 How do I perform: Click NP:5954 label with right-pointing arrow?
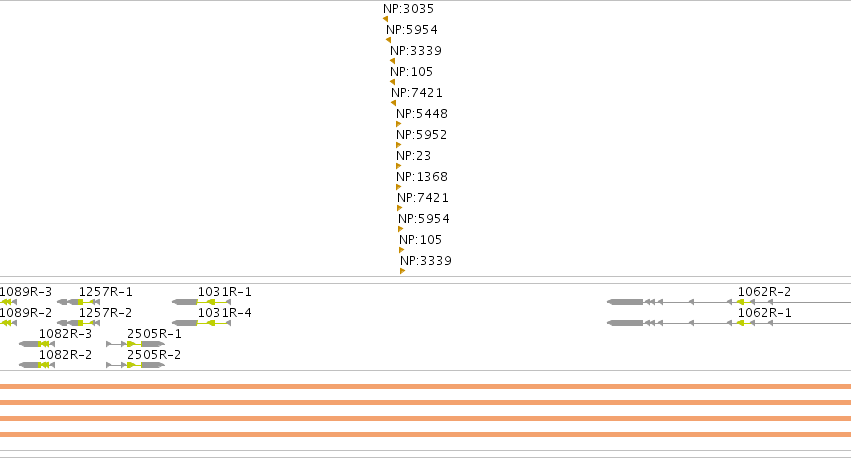[424, 219]
